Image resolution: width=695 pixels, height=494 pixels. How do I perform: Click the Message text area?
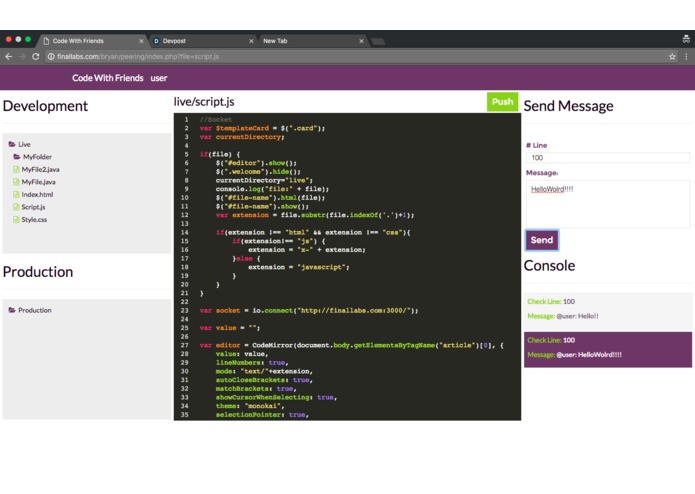point(608,204)
